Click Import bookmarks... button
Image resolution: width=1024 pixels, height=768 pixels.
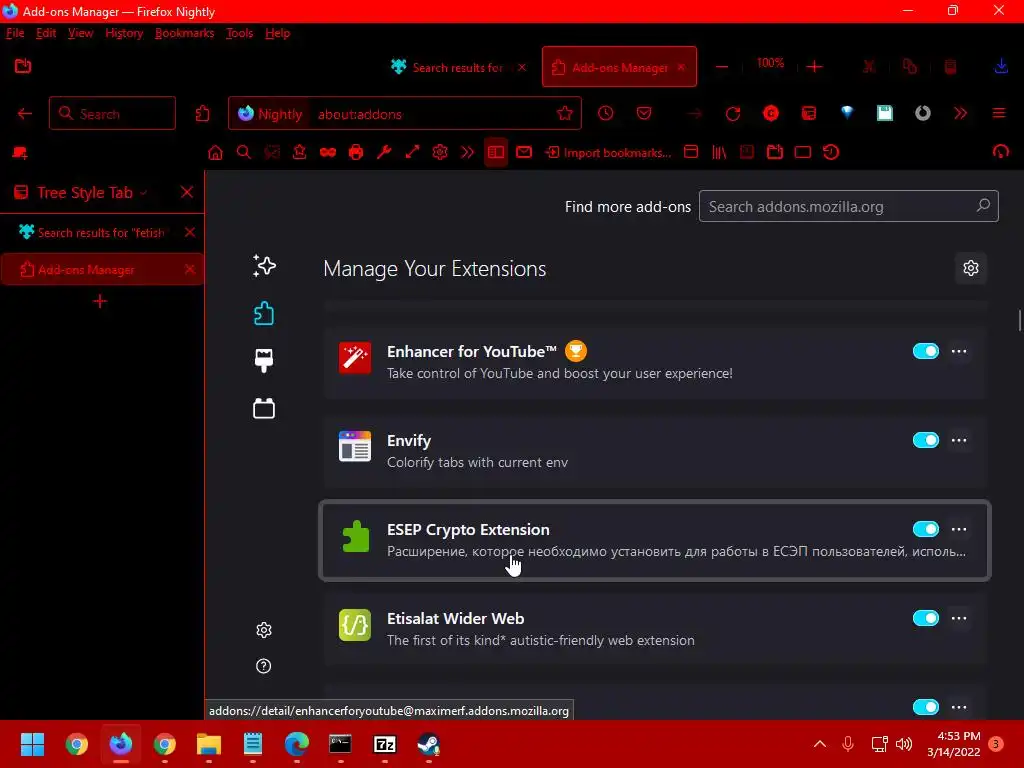[609, 153]
